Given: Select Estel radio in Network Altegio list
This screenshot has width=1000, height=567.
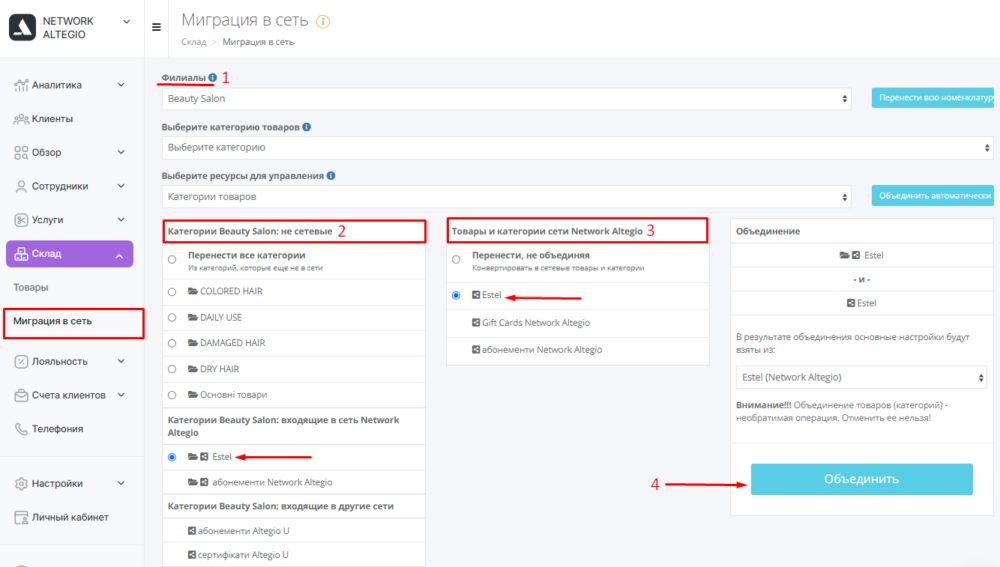Looking at the screenshot, I should tap(456, 295).
